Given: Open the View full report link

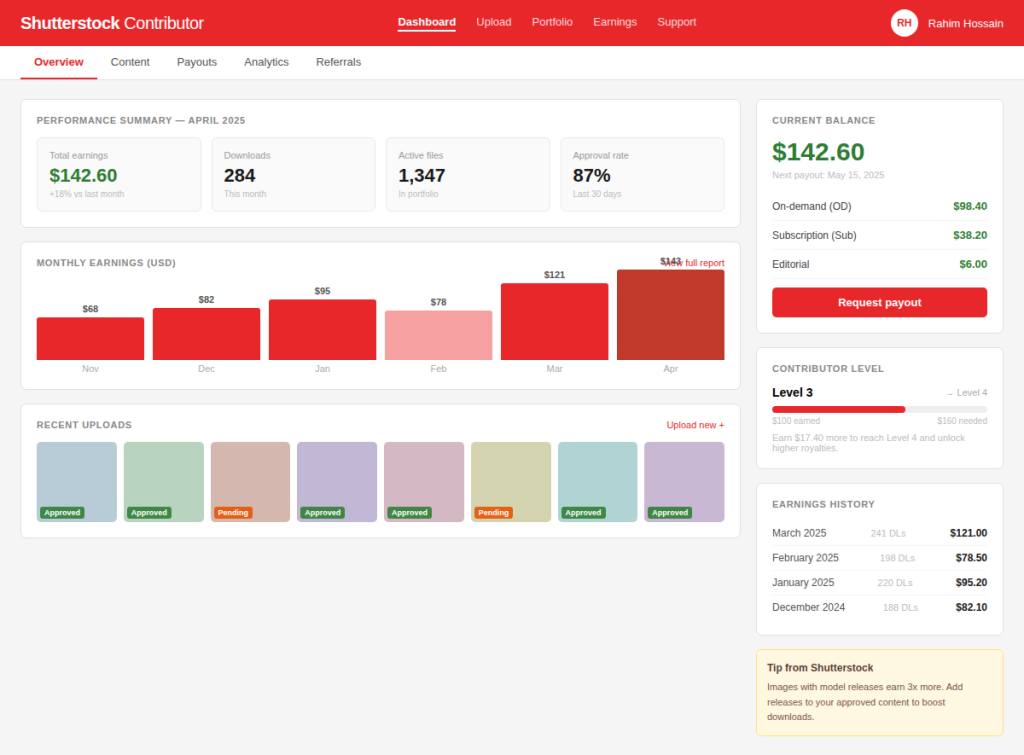Looking at the screenshot, I should [694, 263].
